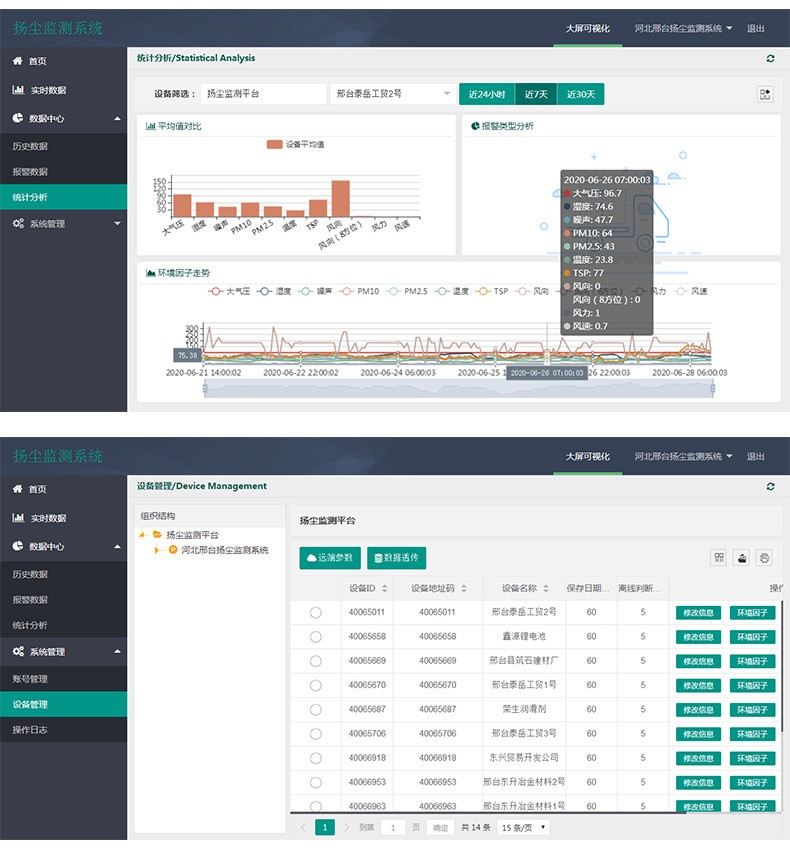Select radio button for device 40065011

pyautogui.click(x=316, y=612)
